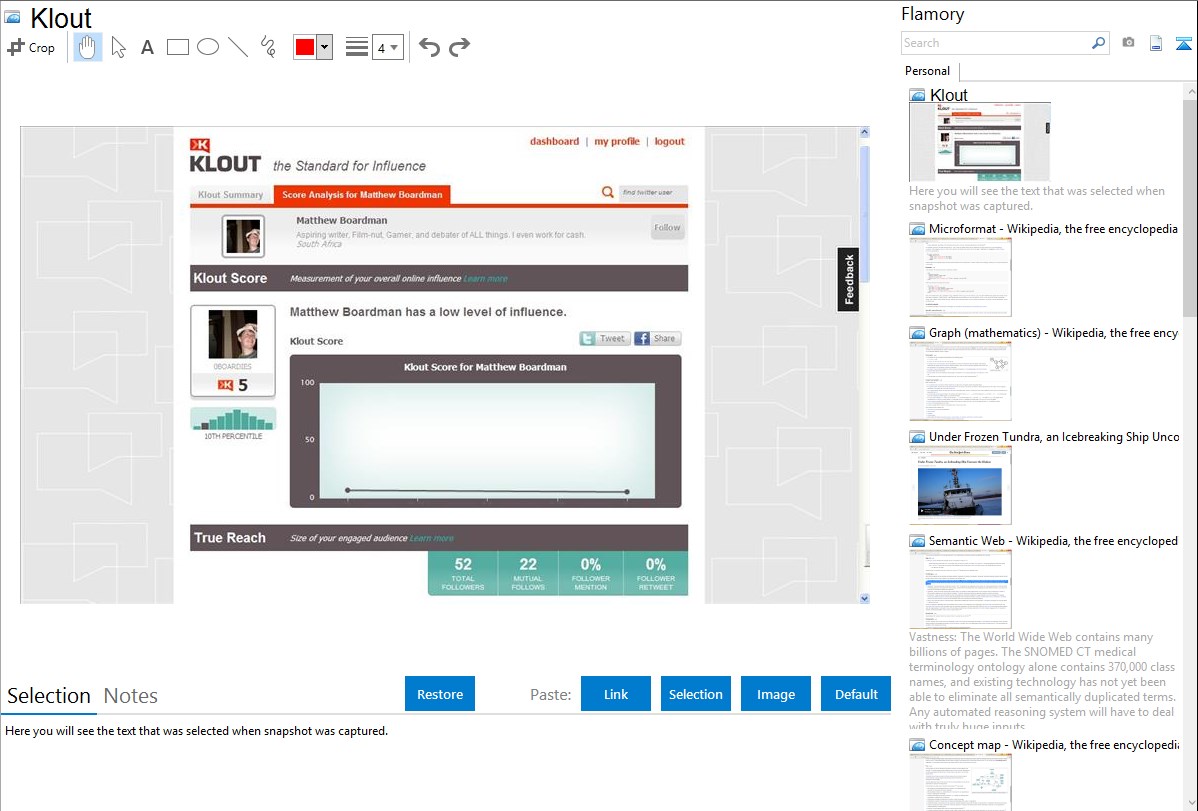
Task: Open the my profile link
Action: pyautogui.click(x=617, y=141)
